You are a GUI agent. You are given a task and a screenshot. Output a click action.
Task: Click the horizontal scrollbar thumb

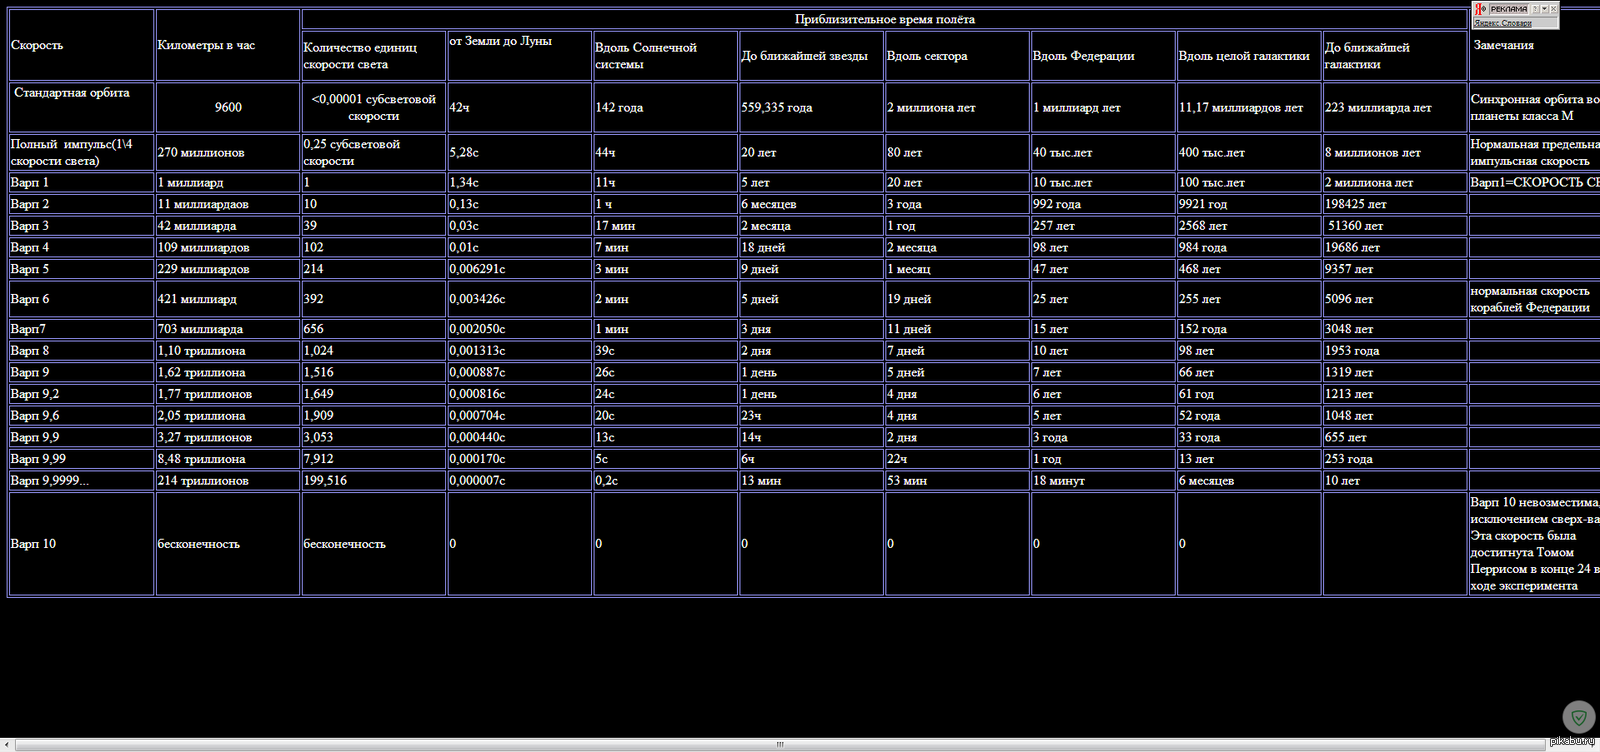pos(780,744)
